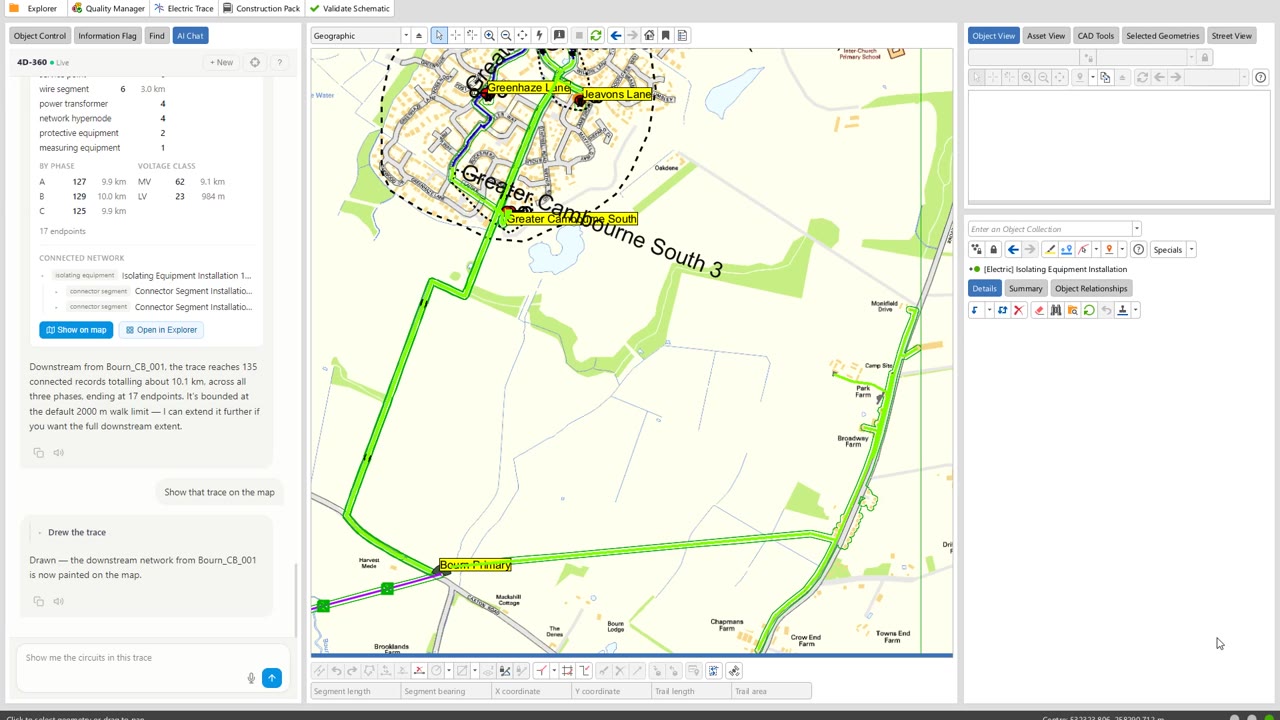Switch to the Information Flag tab
The width and height of the screenshot is (1280, 720).
[x=107, y=35]
